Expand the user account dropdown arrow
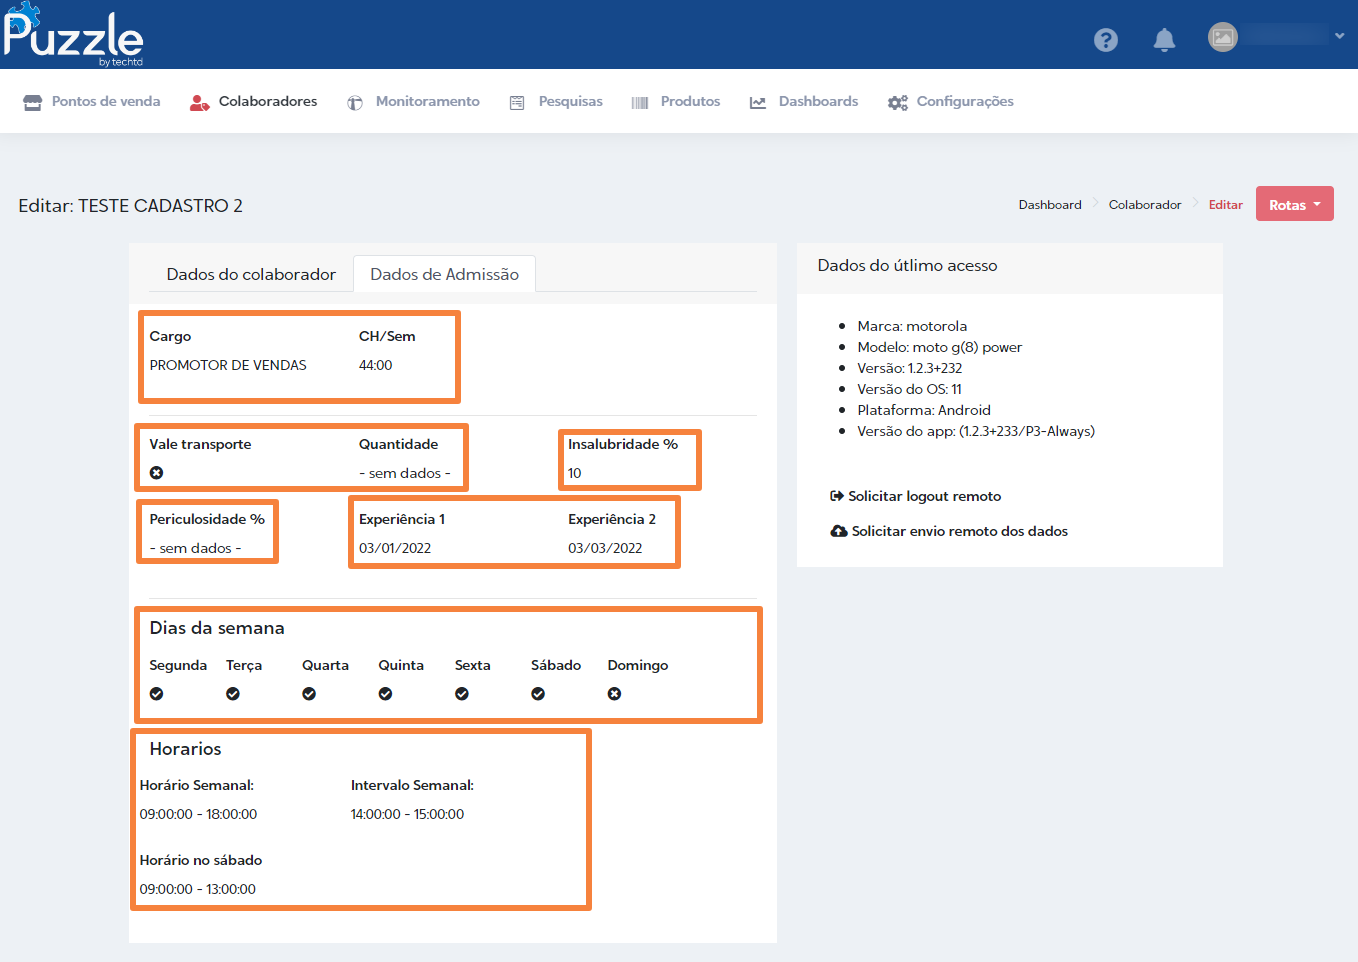The width and height of the screenshot is (1358, 962). click(1339, 36)
